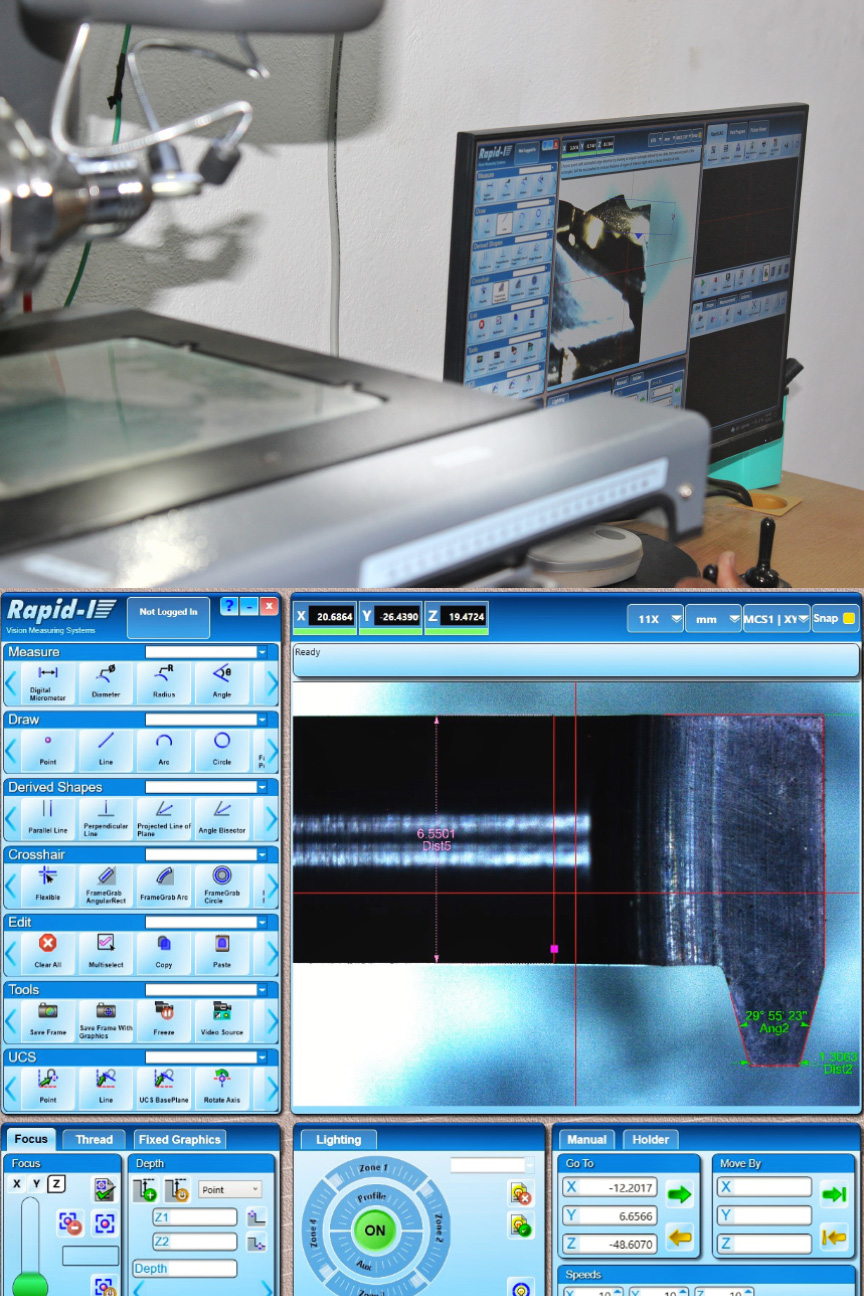Screen dimensions: 864x1296
Task: Choose the Circle draw tool
Action: [222, 747]
